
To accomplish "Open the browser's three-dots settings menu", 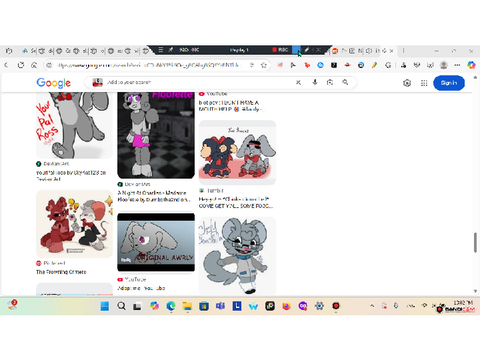I will (x=457, y=65).
